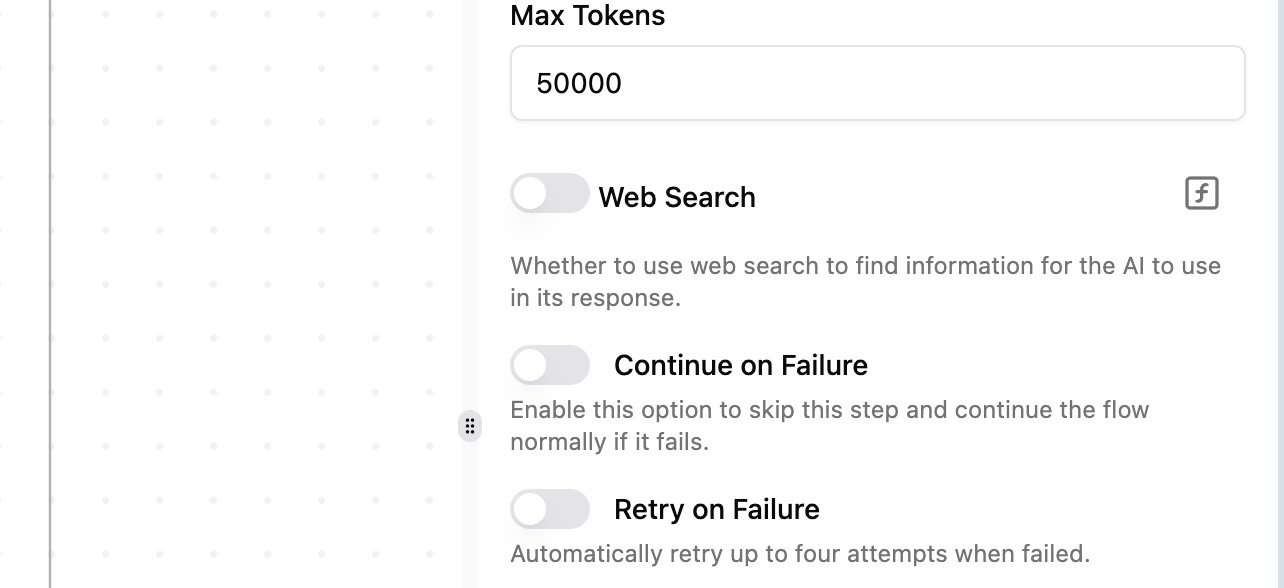This screenshot has height=588, width=1284.
Task: Click the 'retry up to four attempts' description
Action: pos(799,553)
